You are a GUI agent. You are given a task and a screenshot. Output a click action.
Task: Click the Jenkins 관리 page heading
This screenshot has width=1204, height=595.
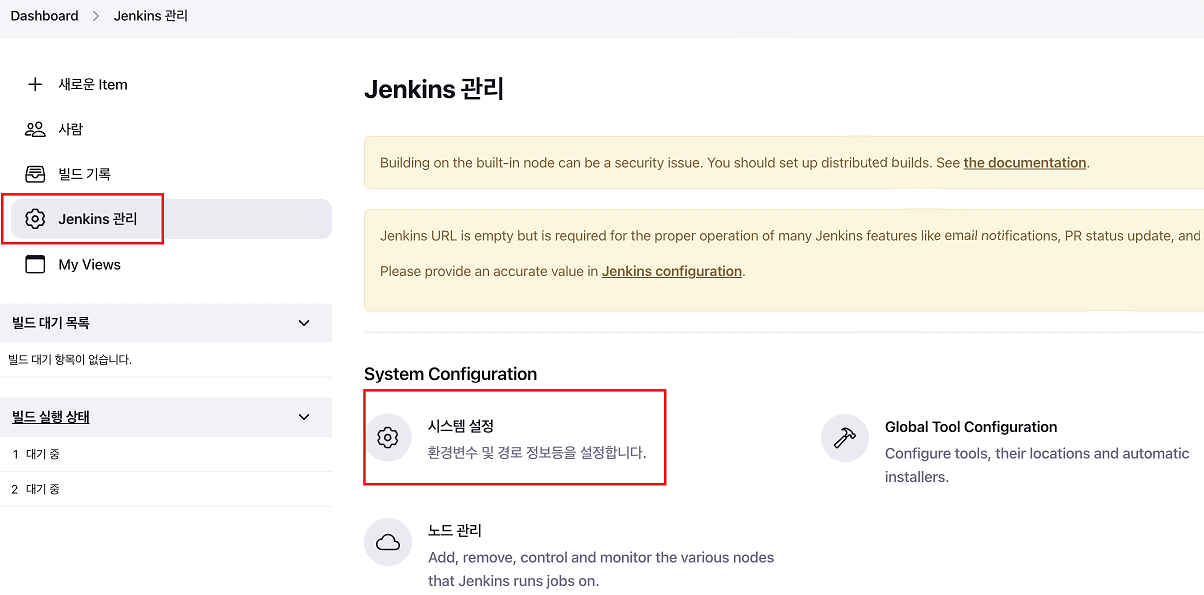tap(434, 89)
